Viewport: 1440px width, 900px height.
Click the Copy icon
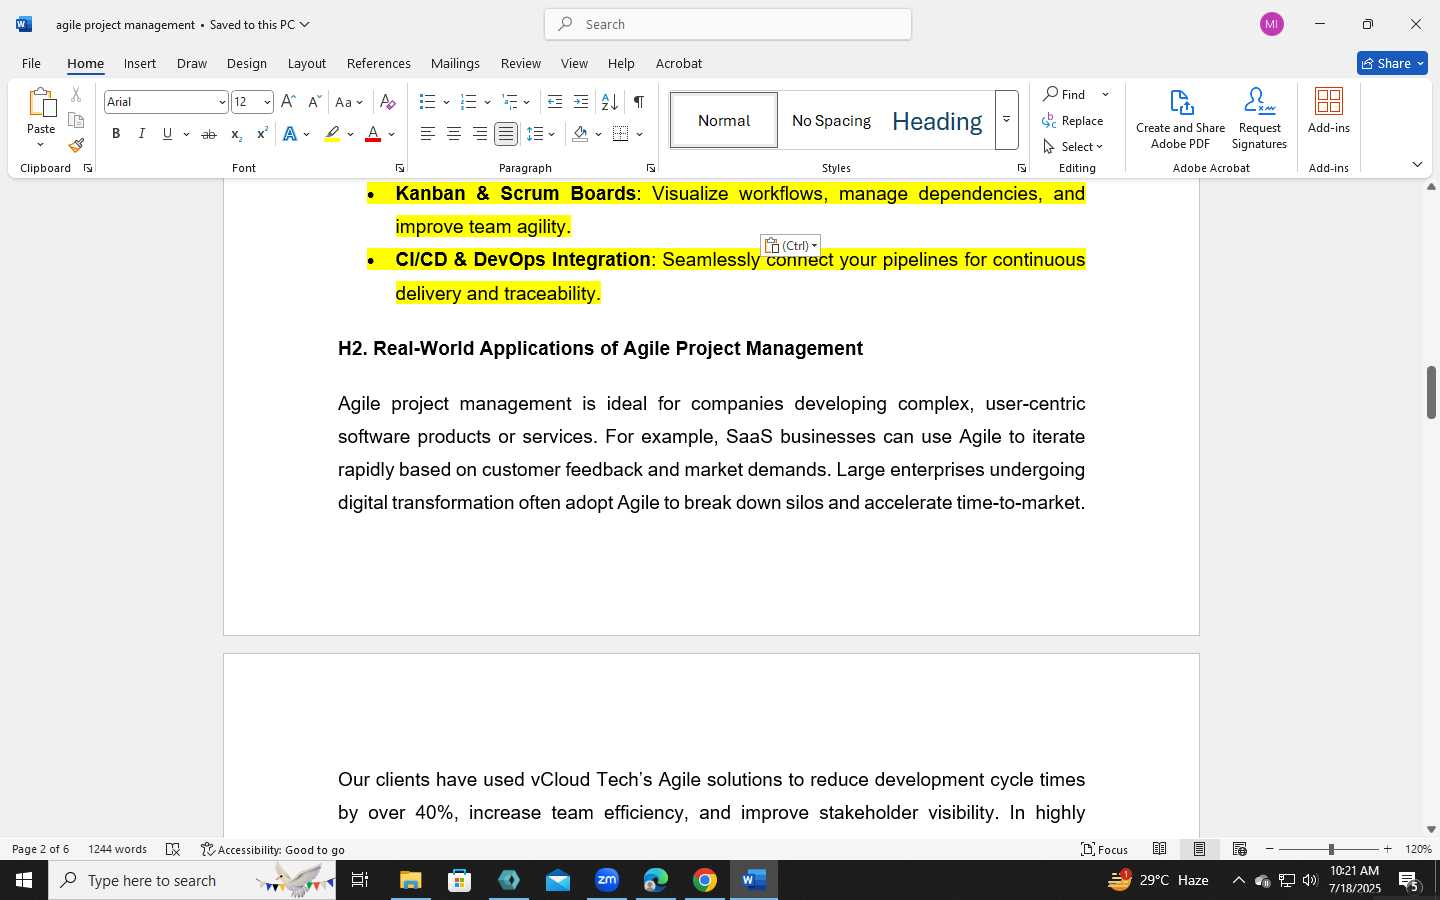click(76, 120)
